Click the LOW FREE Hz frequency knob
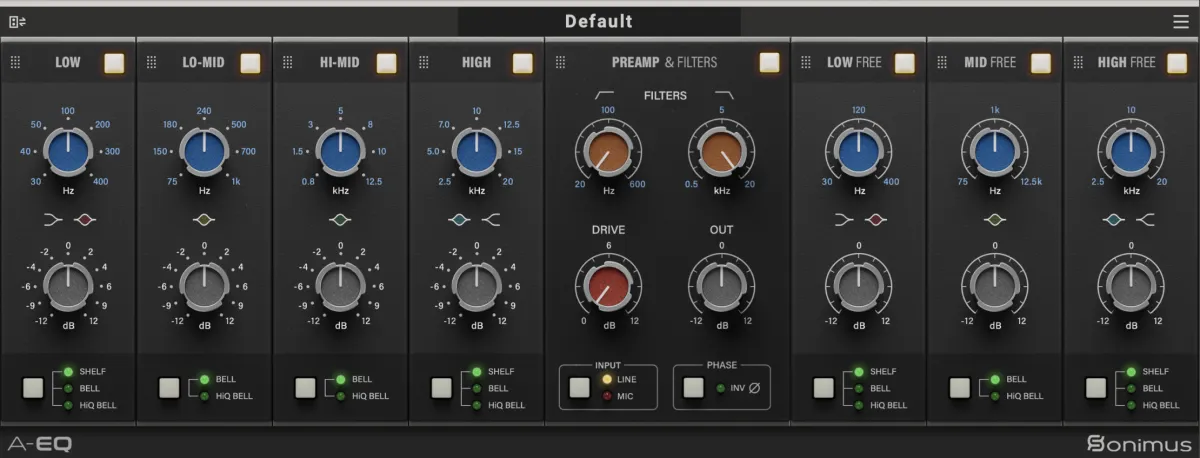1200x458 pixels. tap(859, 153)
